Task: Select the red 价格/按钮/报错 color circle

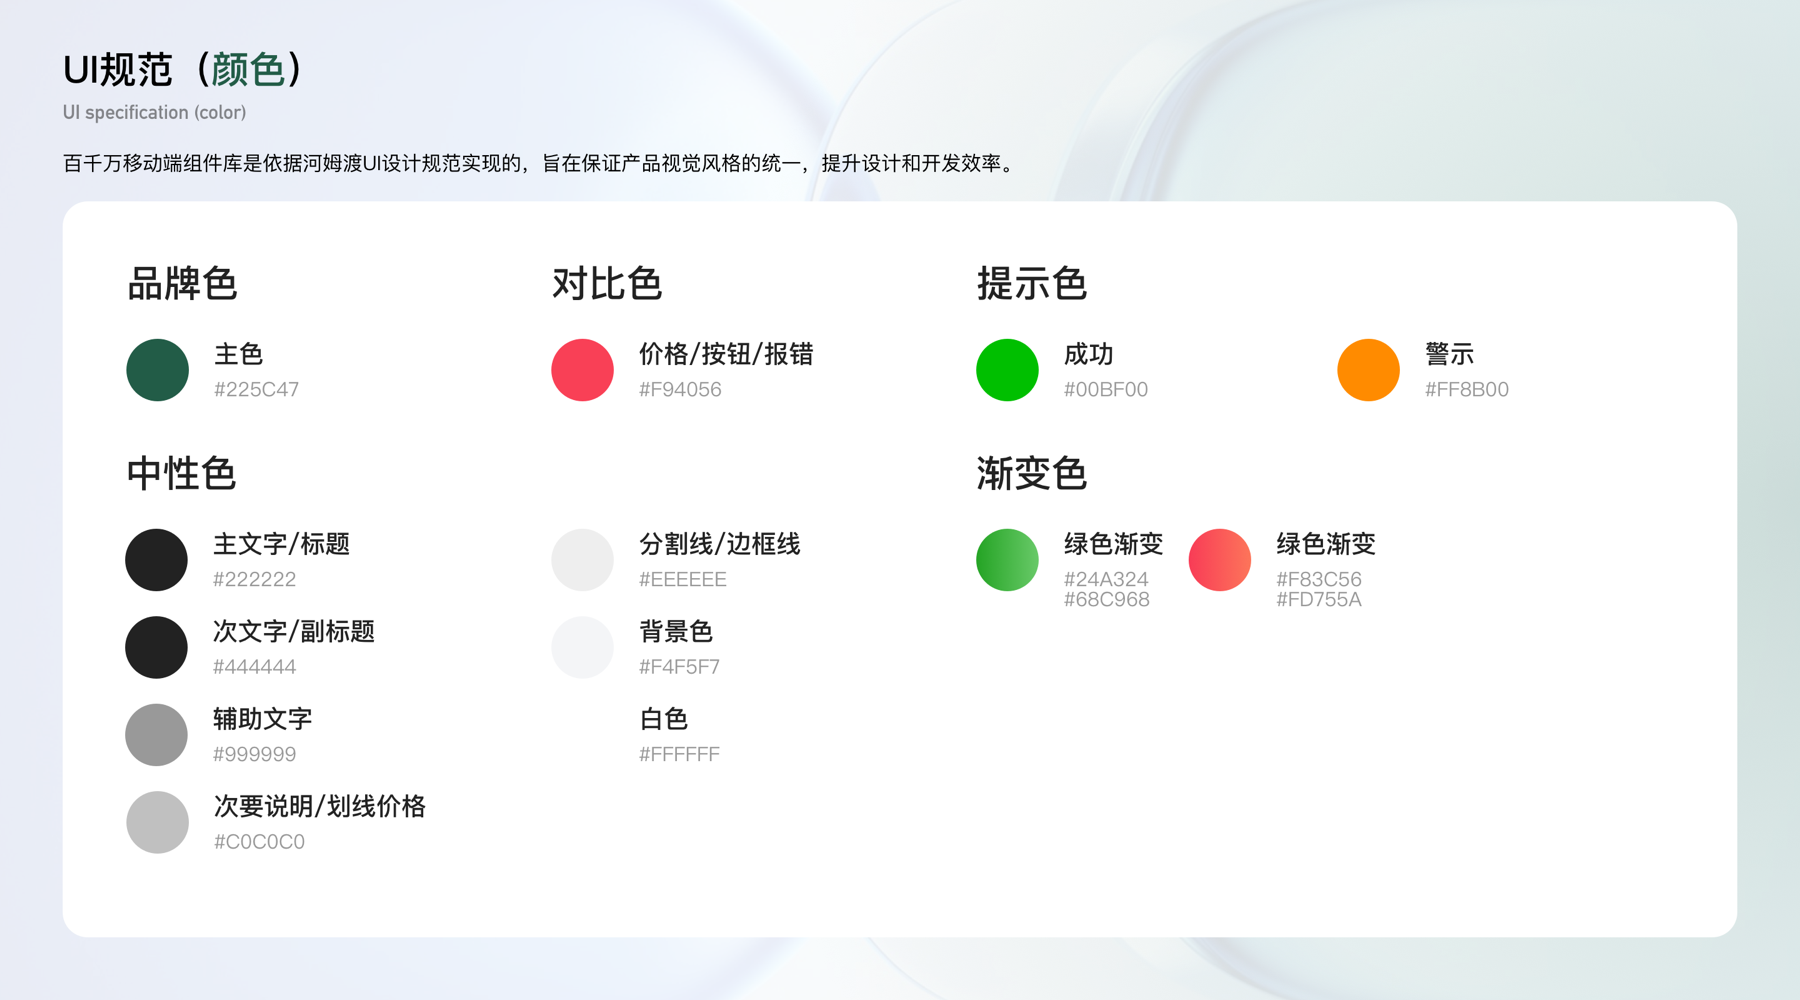Action: click(x=582, y=370)
